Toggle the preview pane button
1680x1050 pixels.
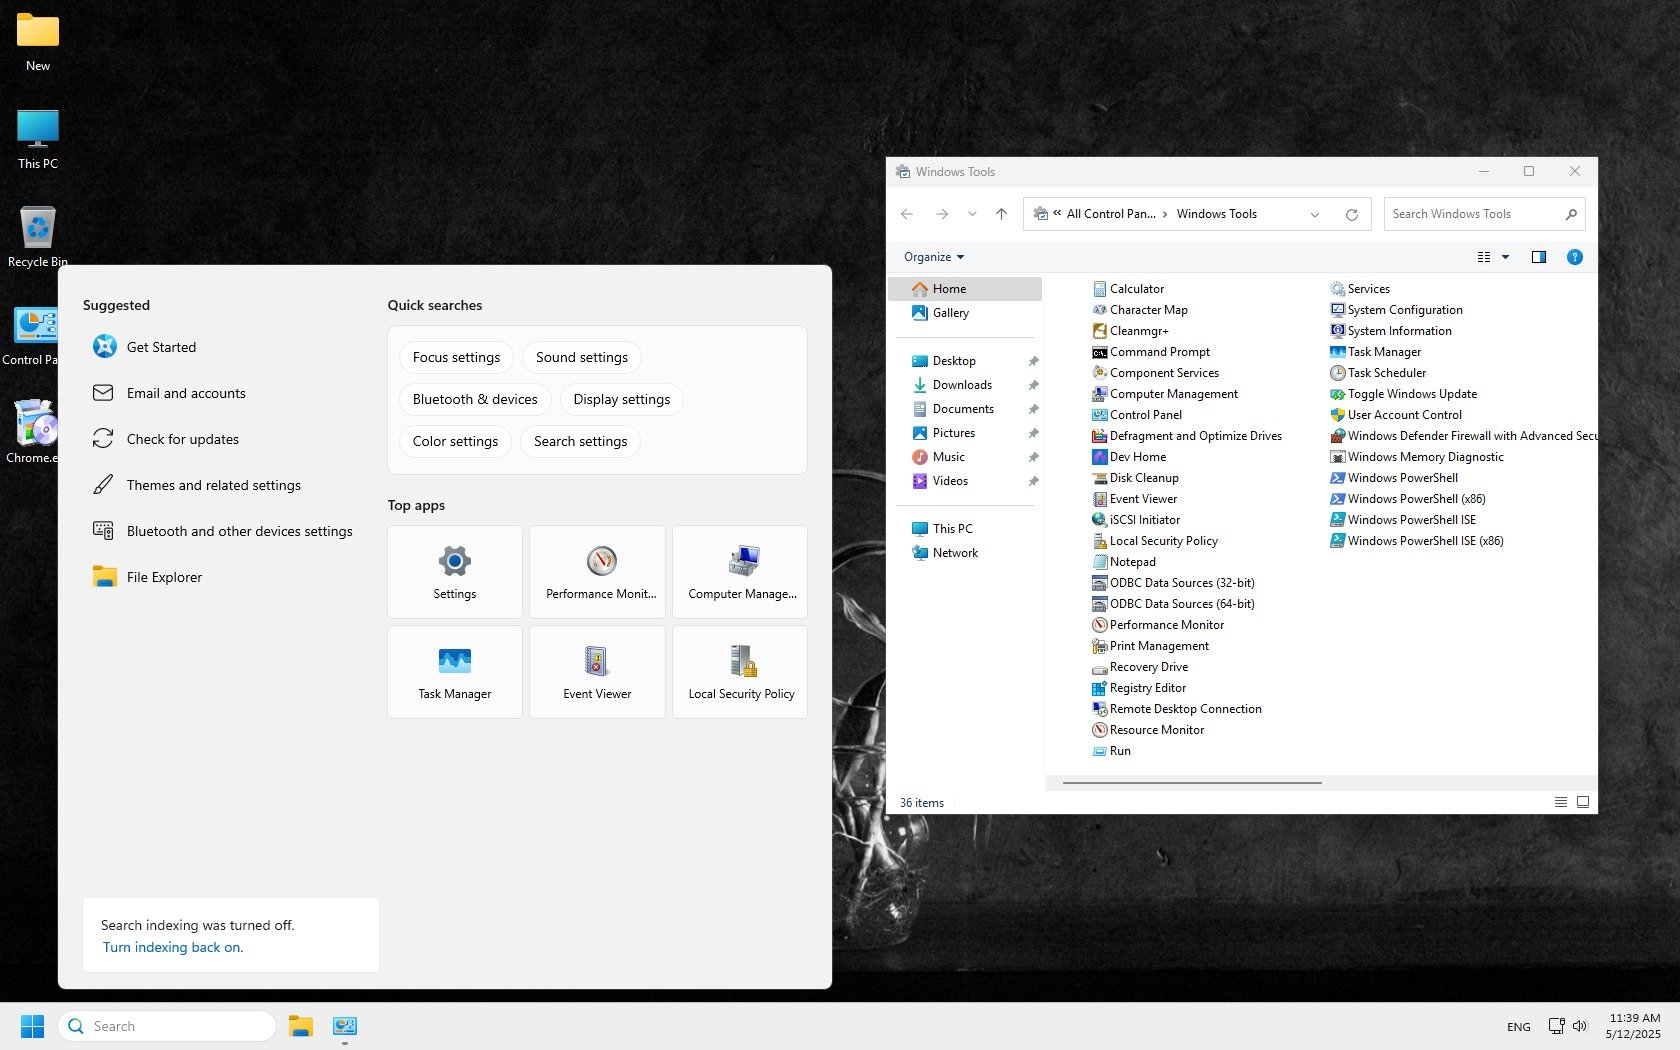tap(1538, 257)
